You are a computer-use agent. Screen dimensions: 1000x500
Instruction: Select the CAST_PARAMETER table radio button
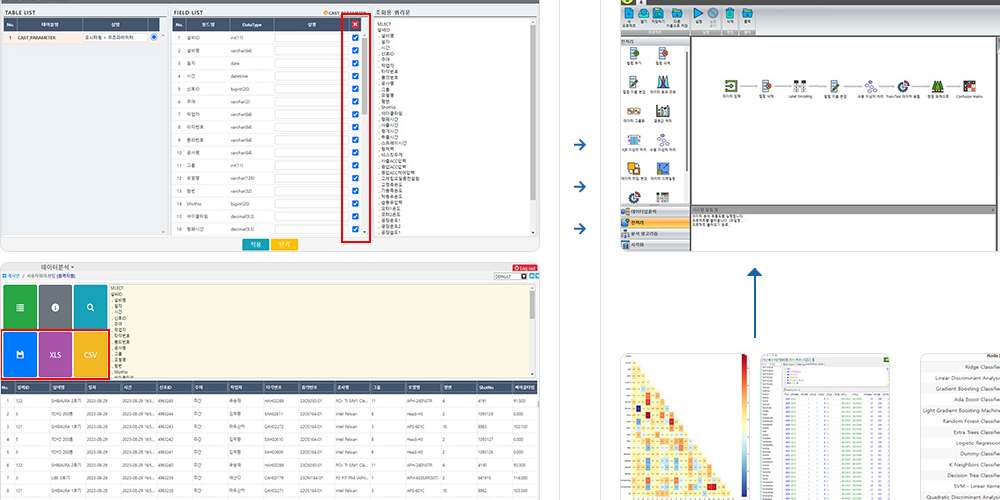tap(152, 37)
